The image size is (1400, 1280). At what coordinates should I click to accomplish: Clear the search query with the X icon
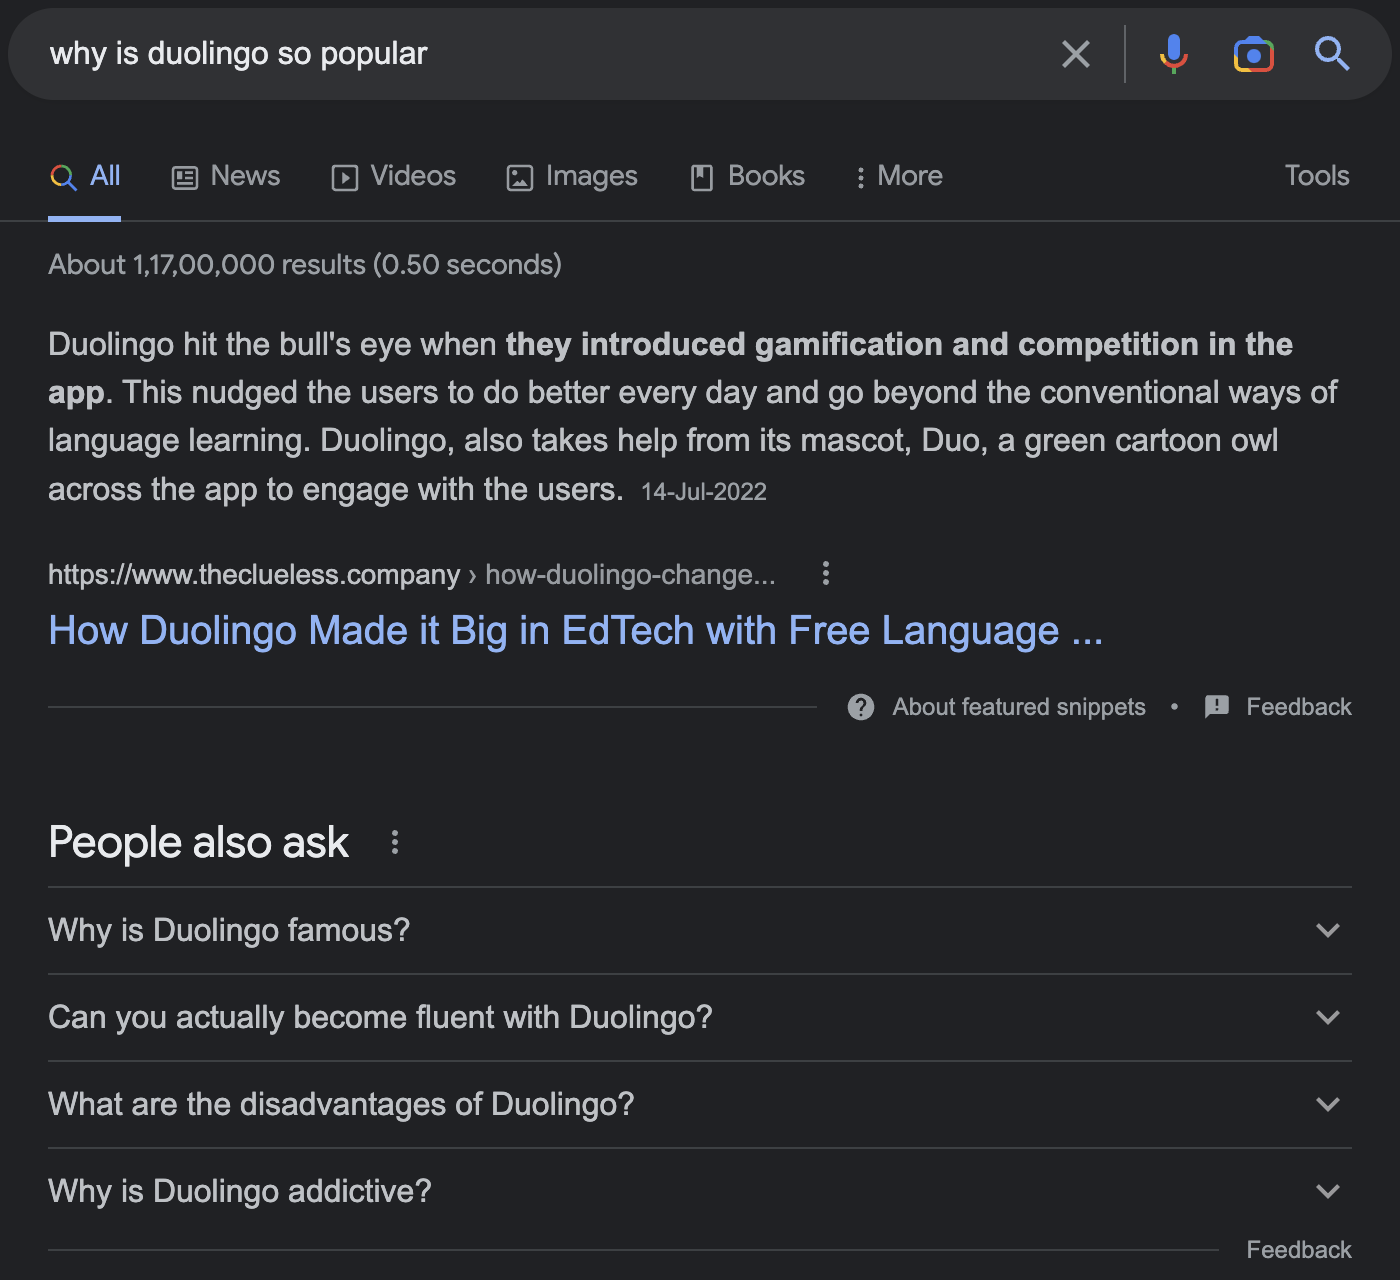click(x=1076, y=54)
